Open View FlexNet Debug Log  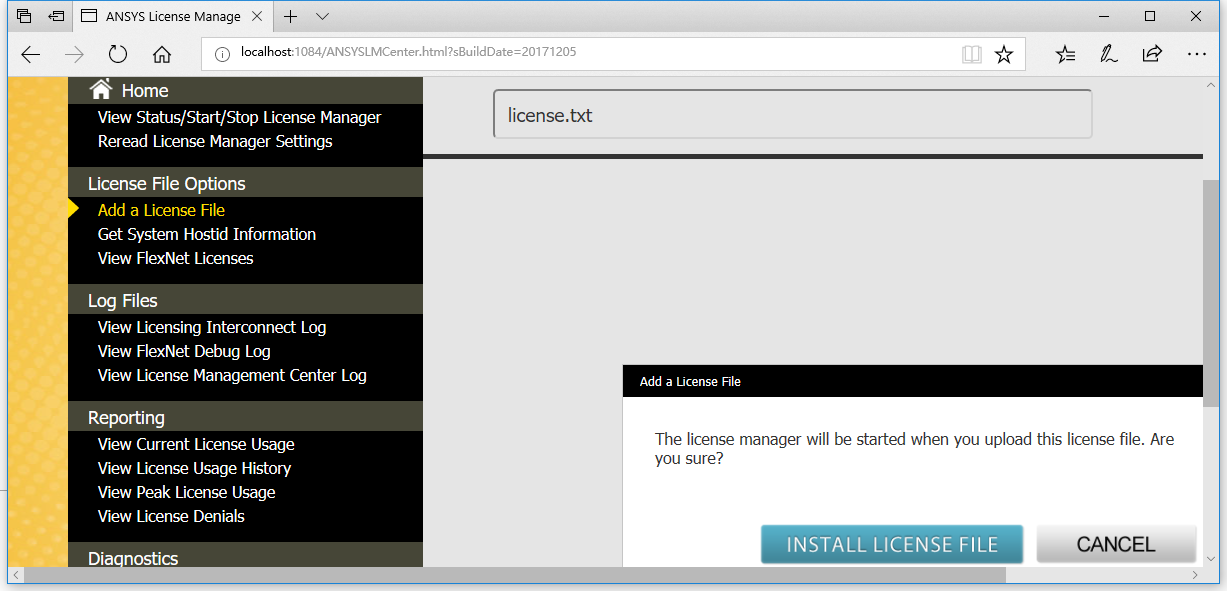click(184, 351)
